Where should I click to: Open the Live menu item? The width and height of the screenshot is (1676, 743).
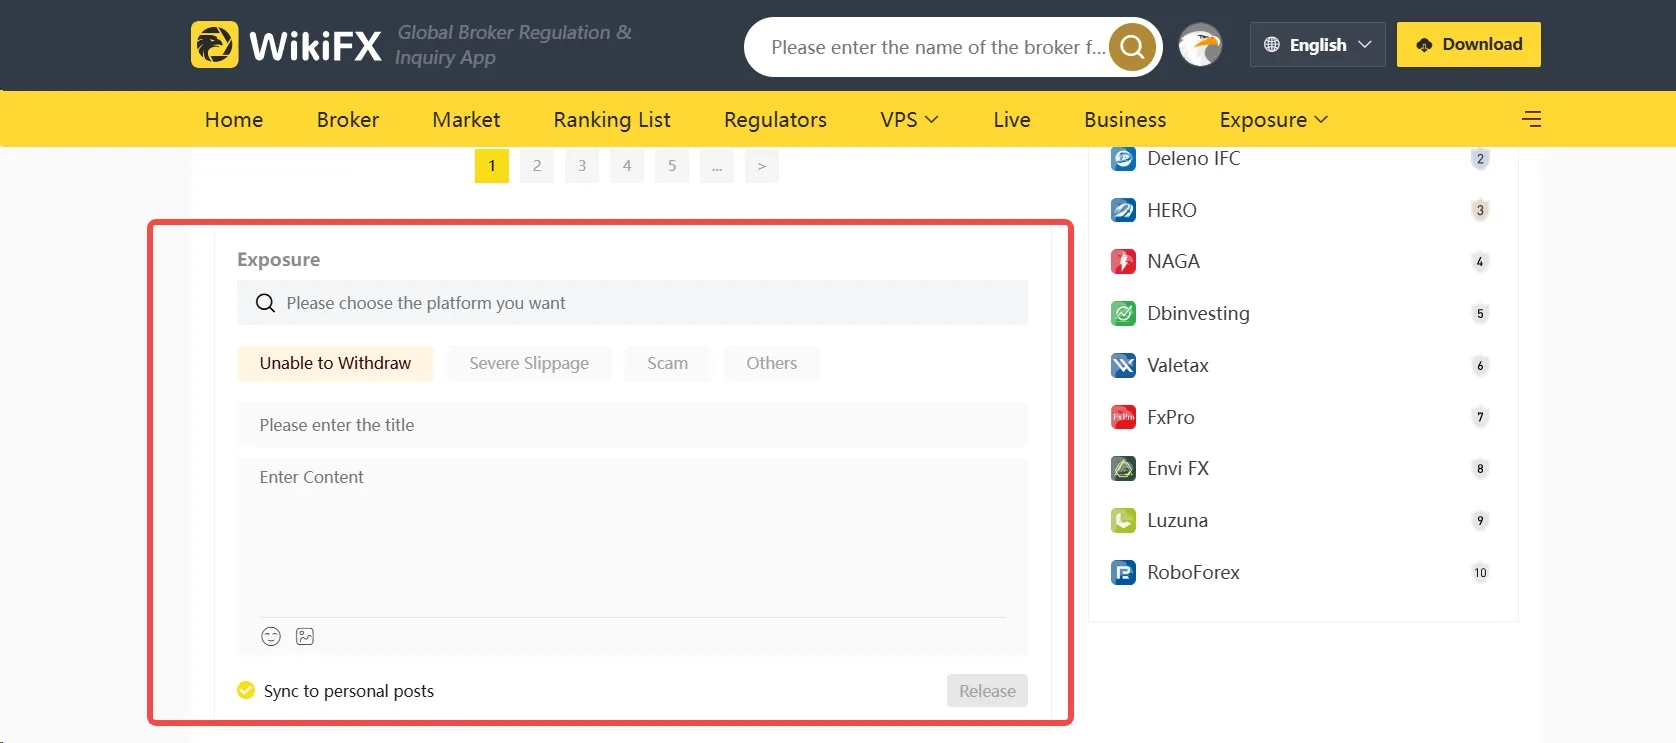coord(1012,119)
